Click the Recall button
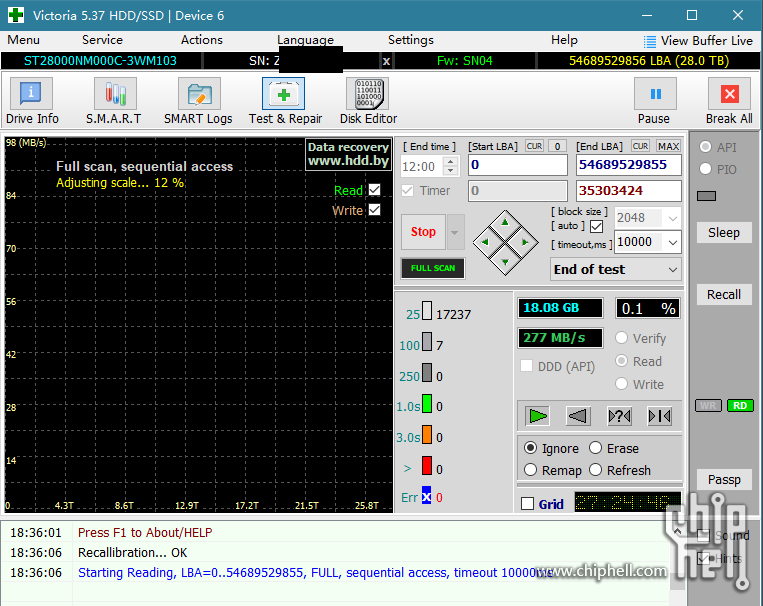This screenshot has height=606, width=763. tap(724, 294)
